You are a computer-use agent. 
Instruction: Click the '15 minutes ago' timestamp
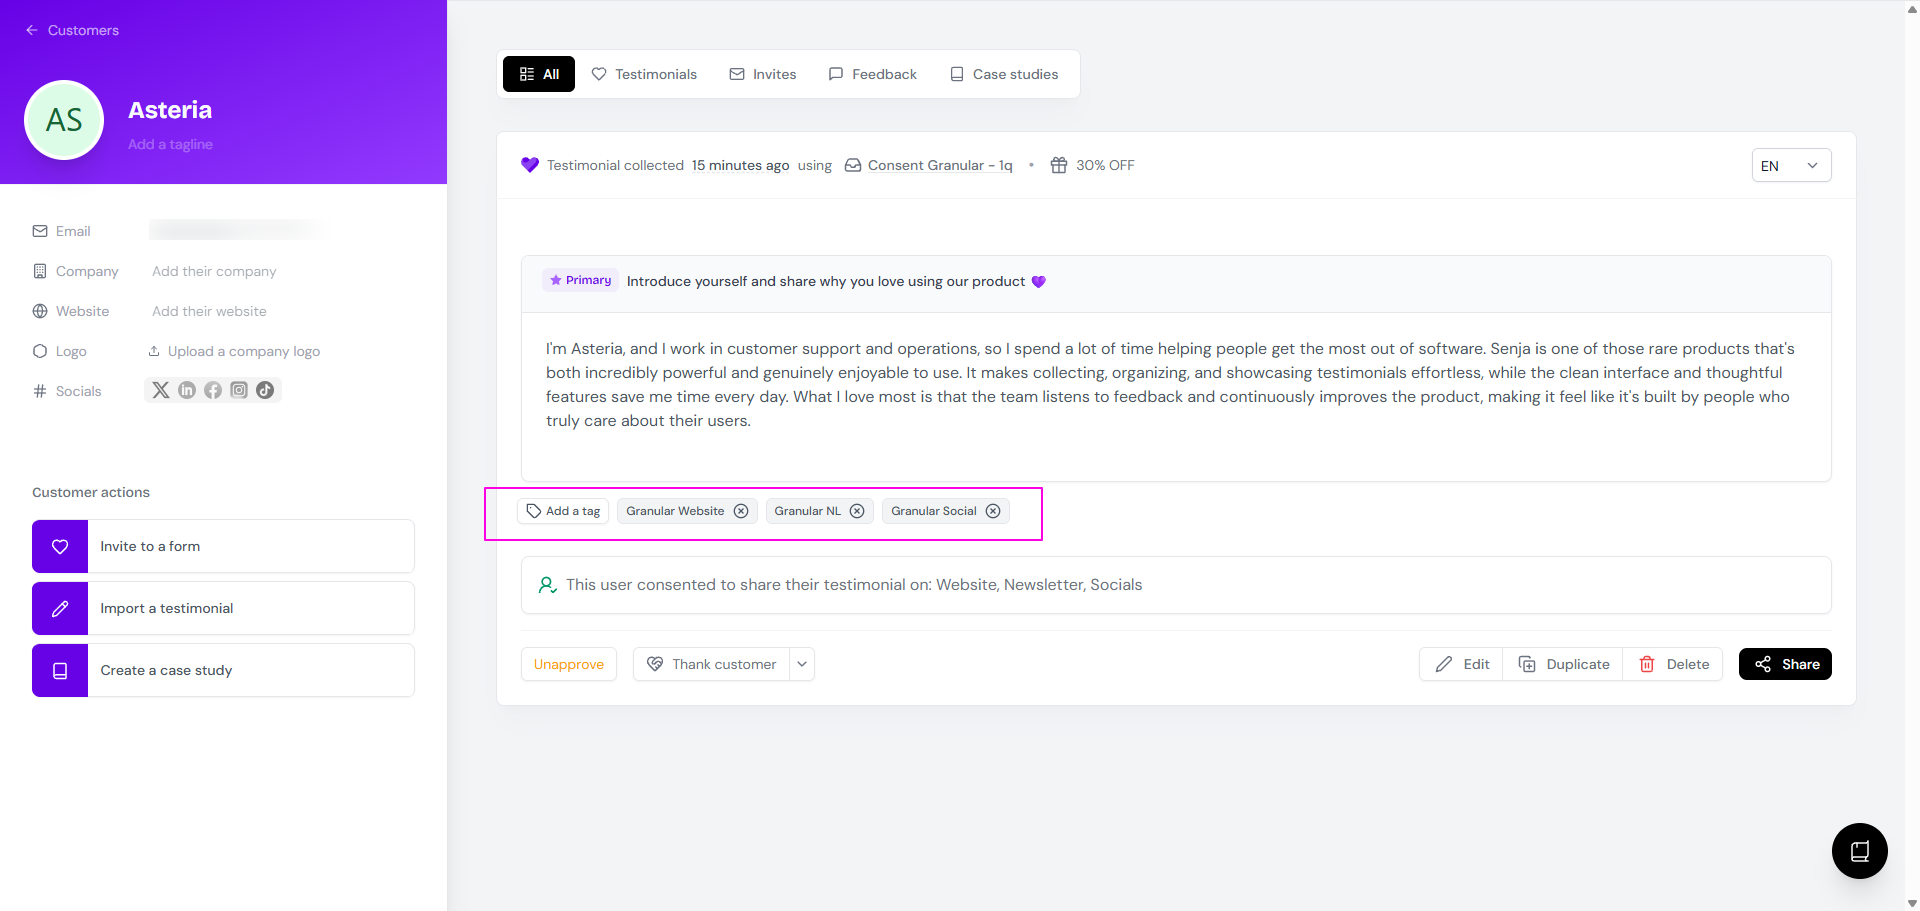[x=740, y=165]
